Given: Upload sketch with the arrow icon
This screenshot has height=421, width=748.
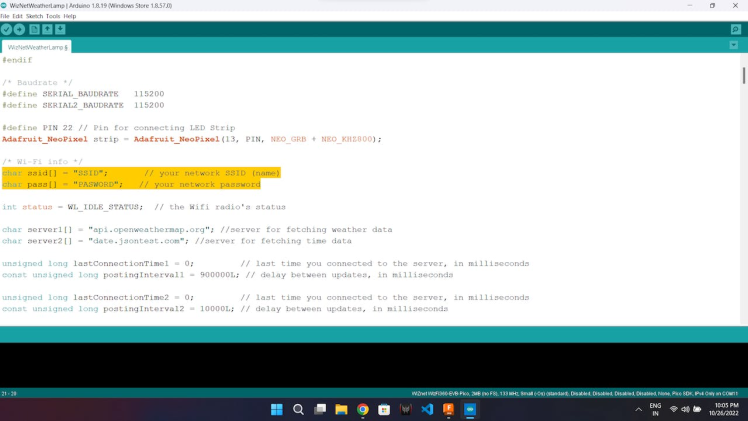Looking at the screenshot, I should 19,30.
